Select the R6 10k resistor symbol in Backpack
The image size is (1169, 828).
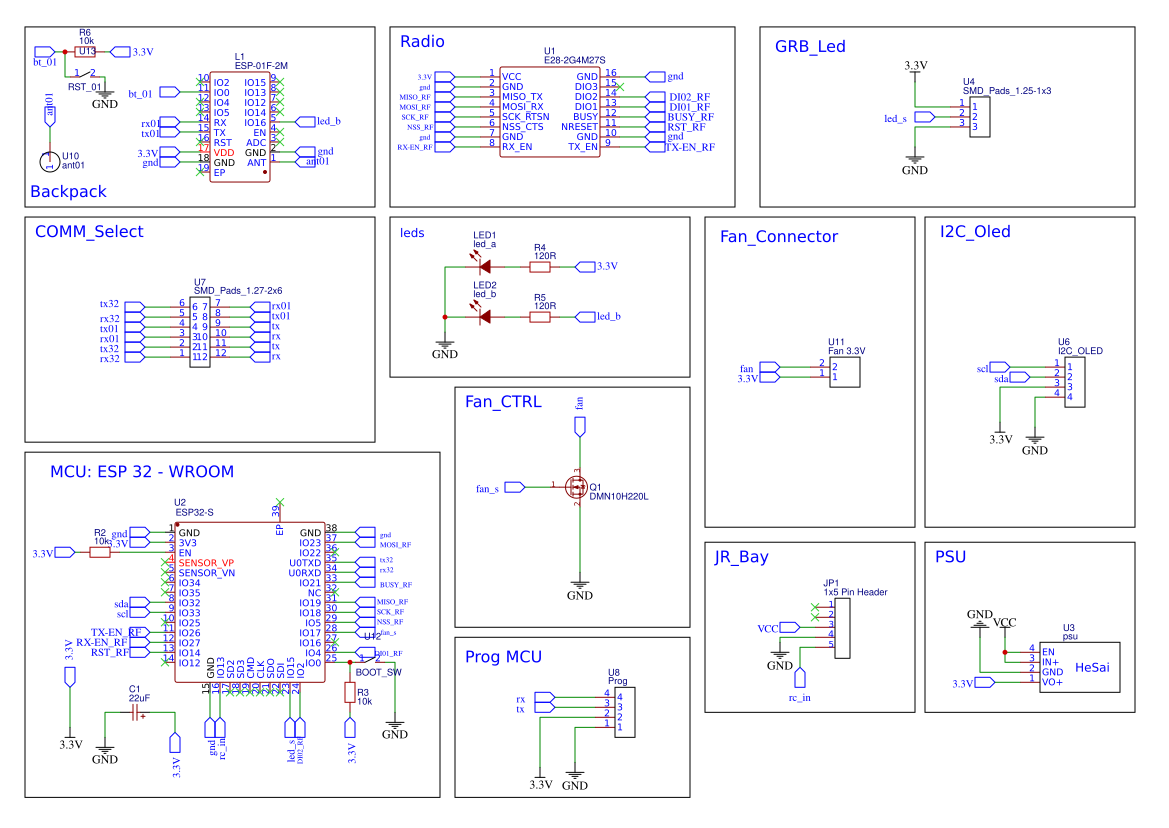tap(86, 51)
